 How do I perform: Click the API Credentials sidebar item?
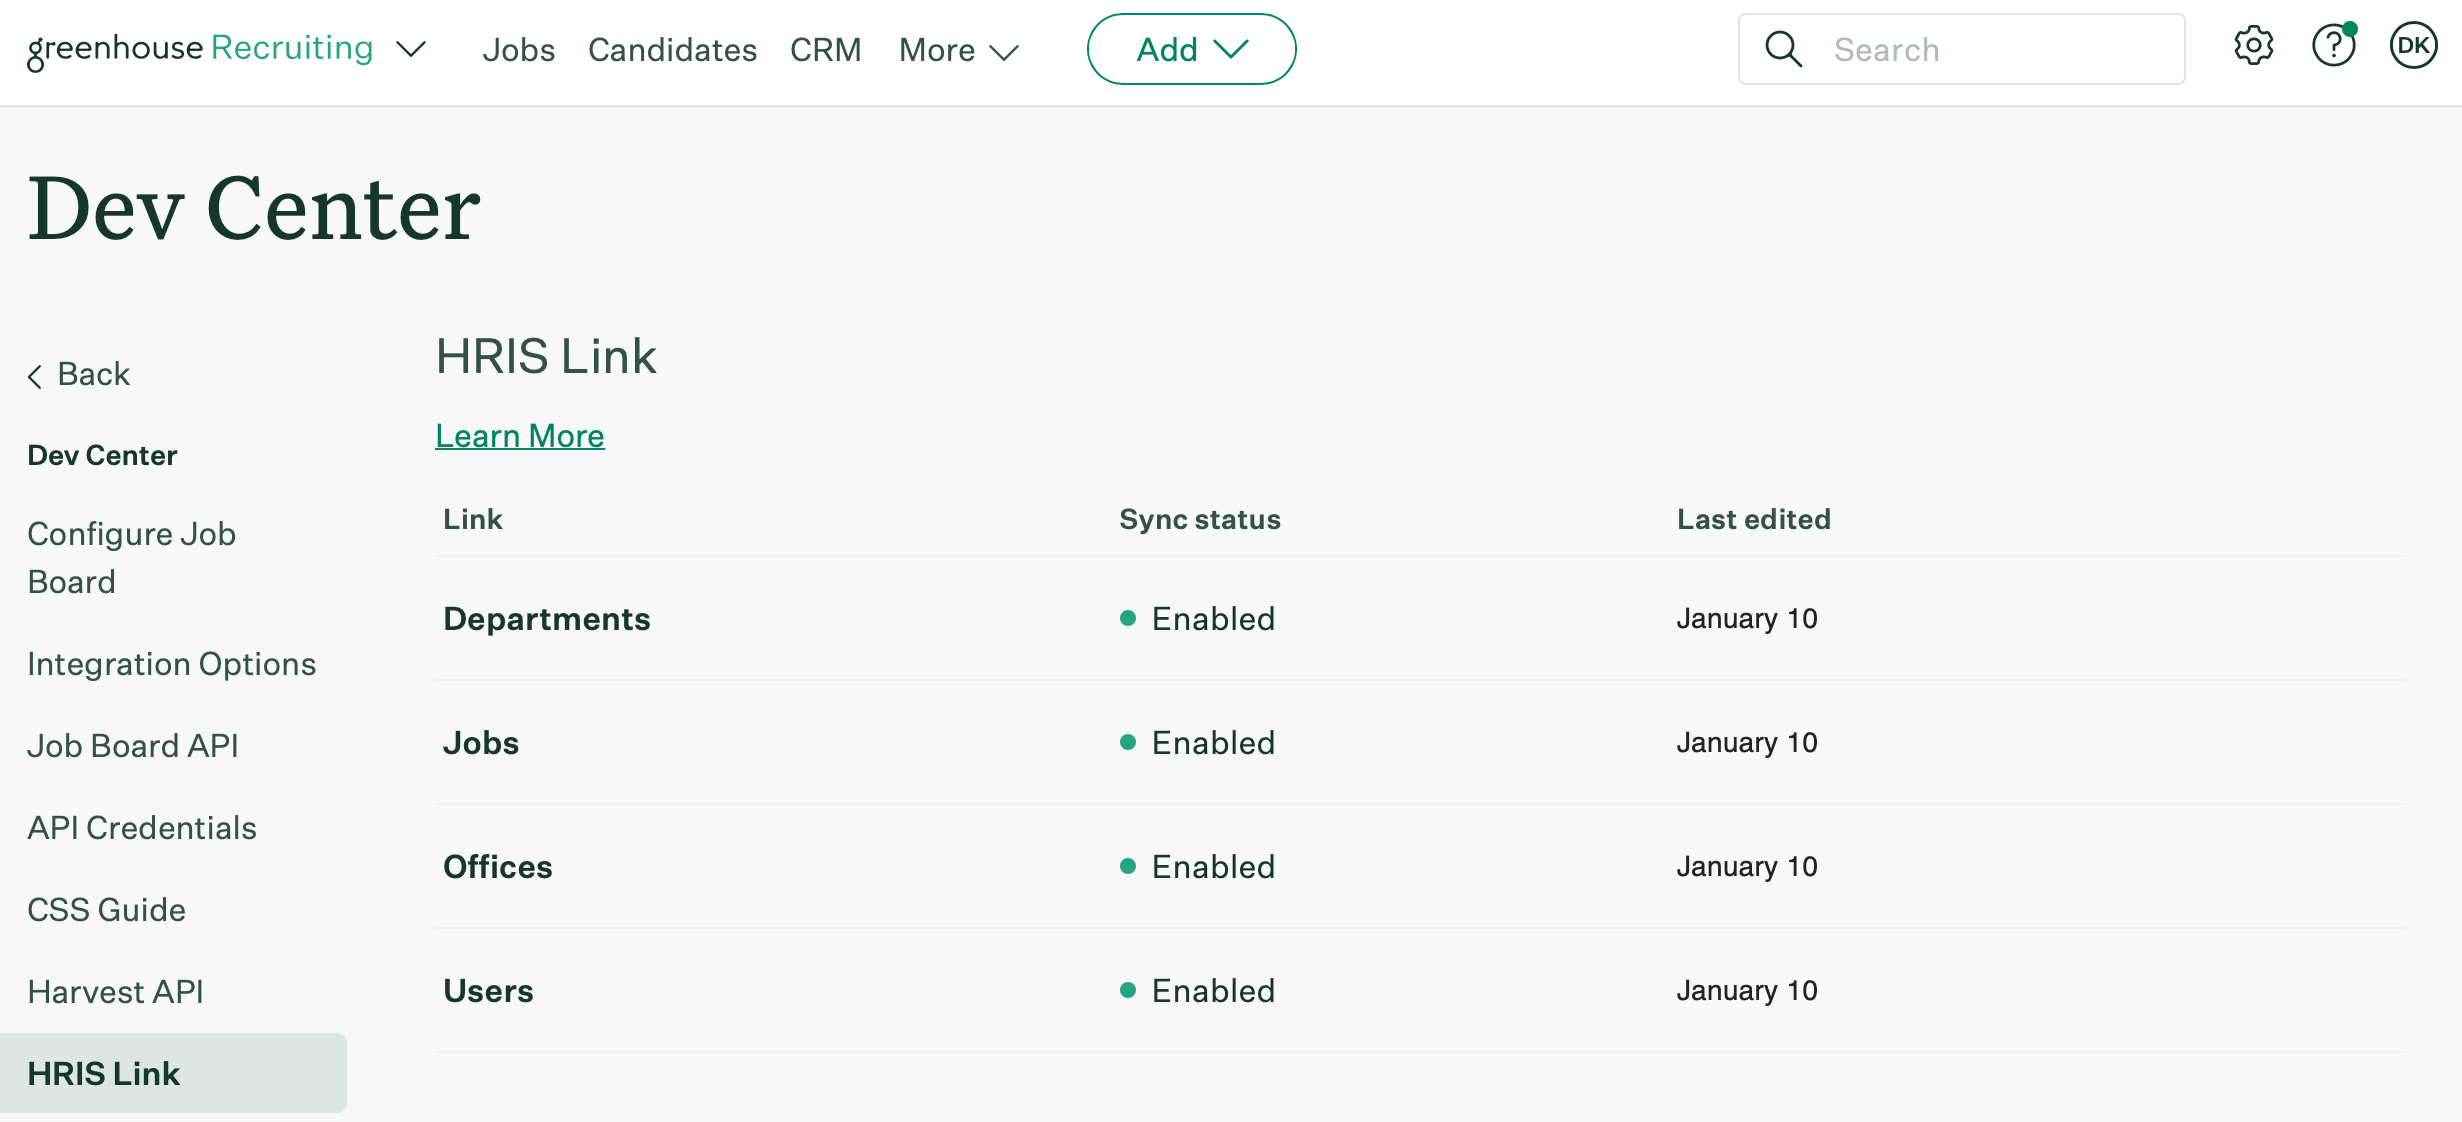point(143,827)
